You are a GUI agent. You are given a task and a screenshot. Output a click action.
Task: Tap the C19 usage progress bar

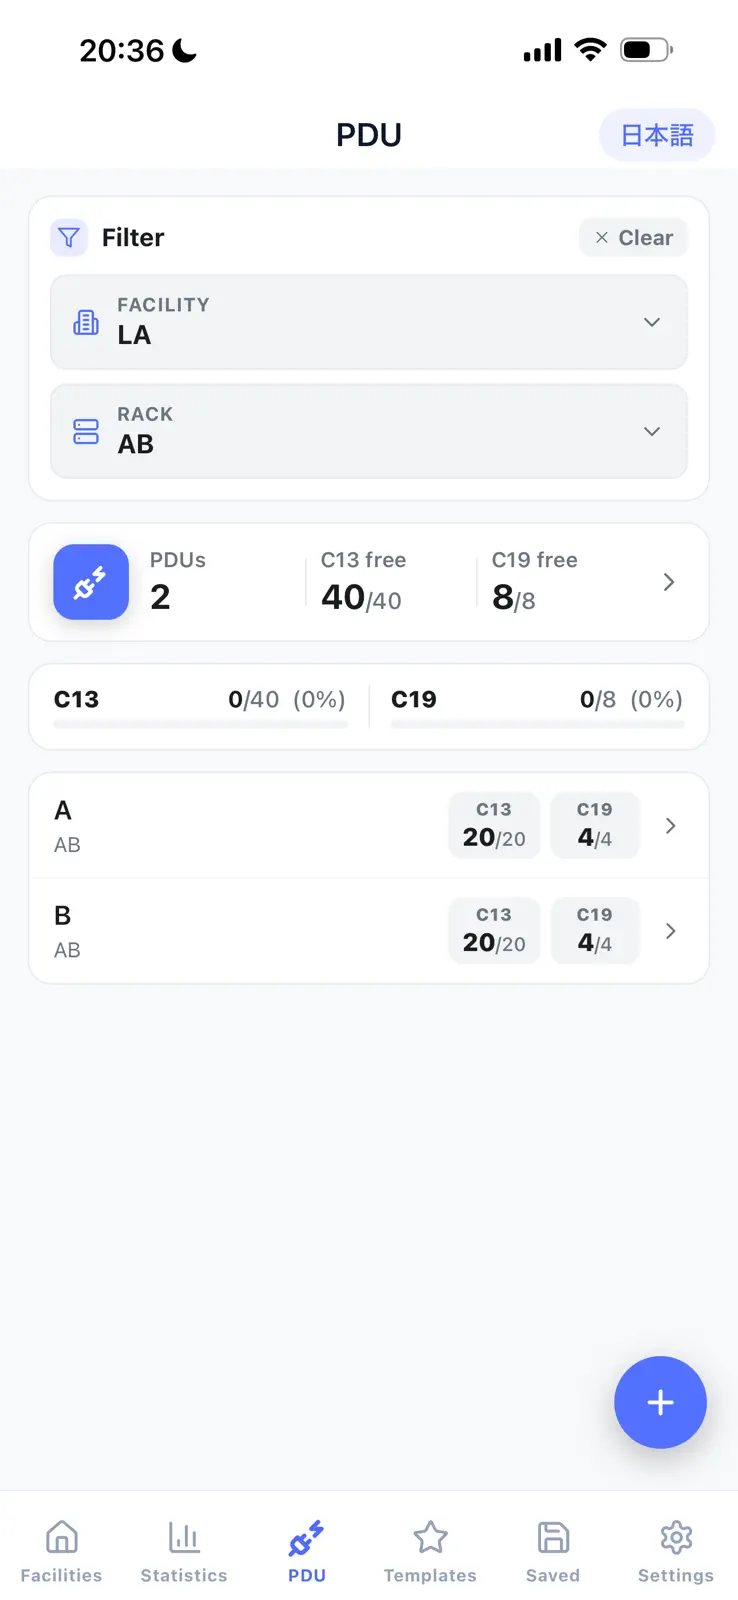point(537,724)
